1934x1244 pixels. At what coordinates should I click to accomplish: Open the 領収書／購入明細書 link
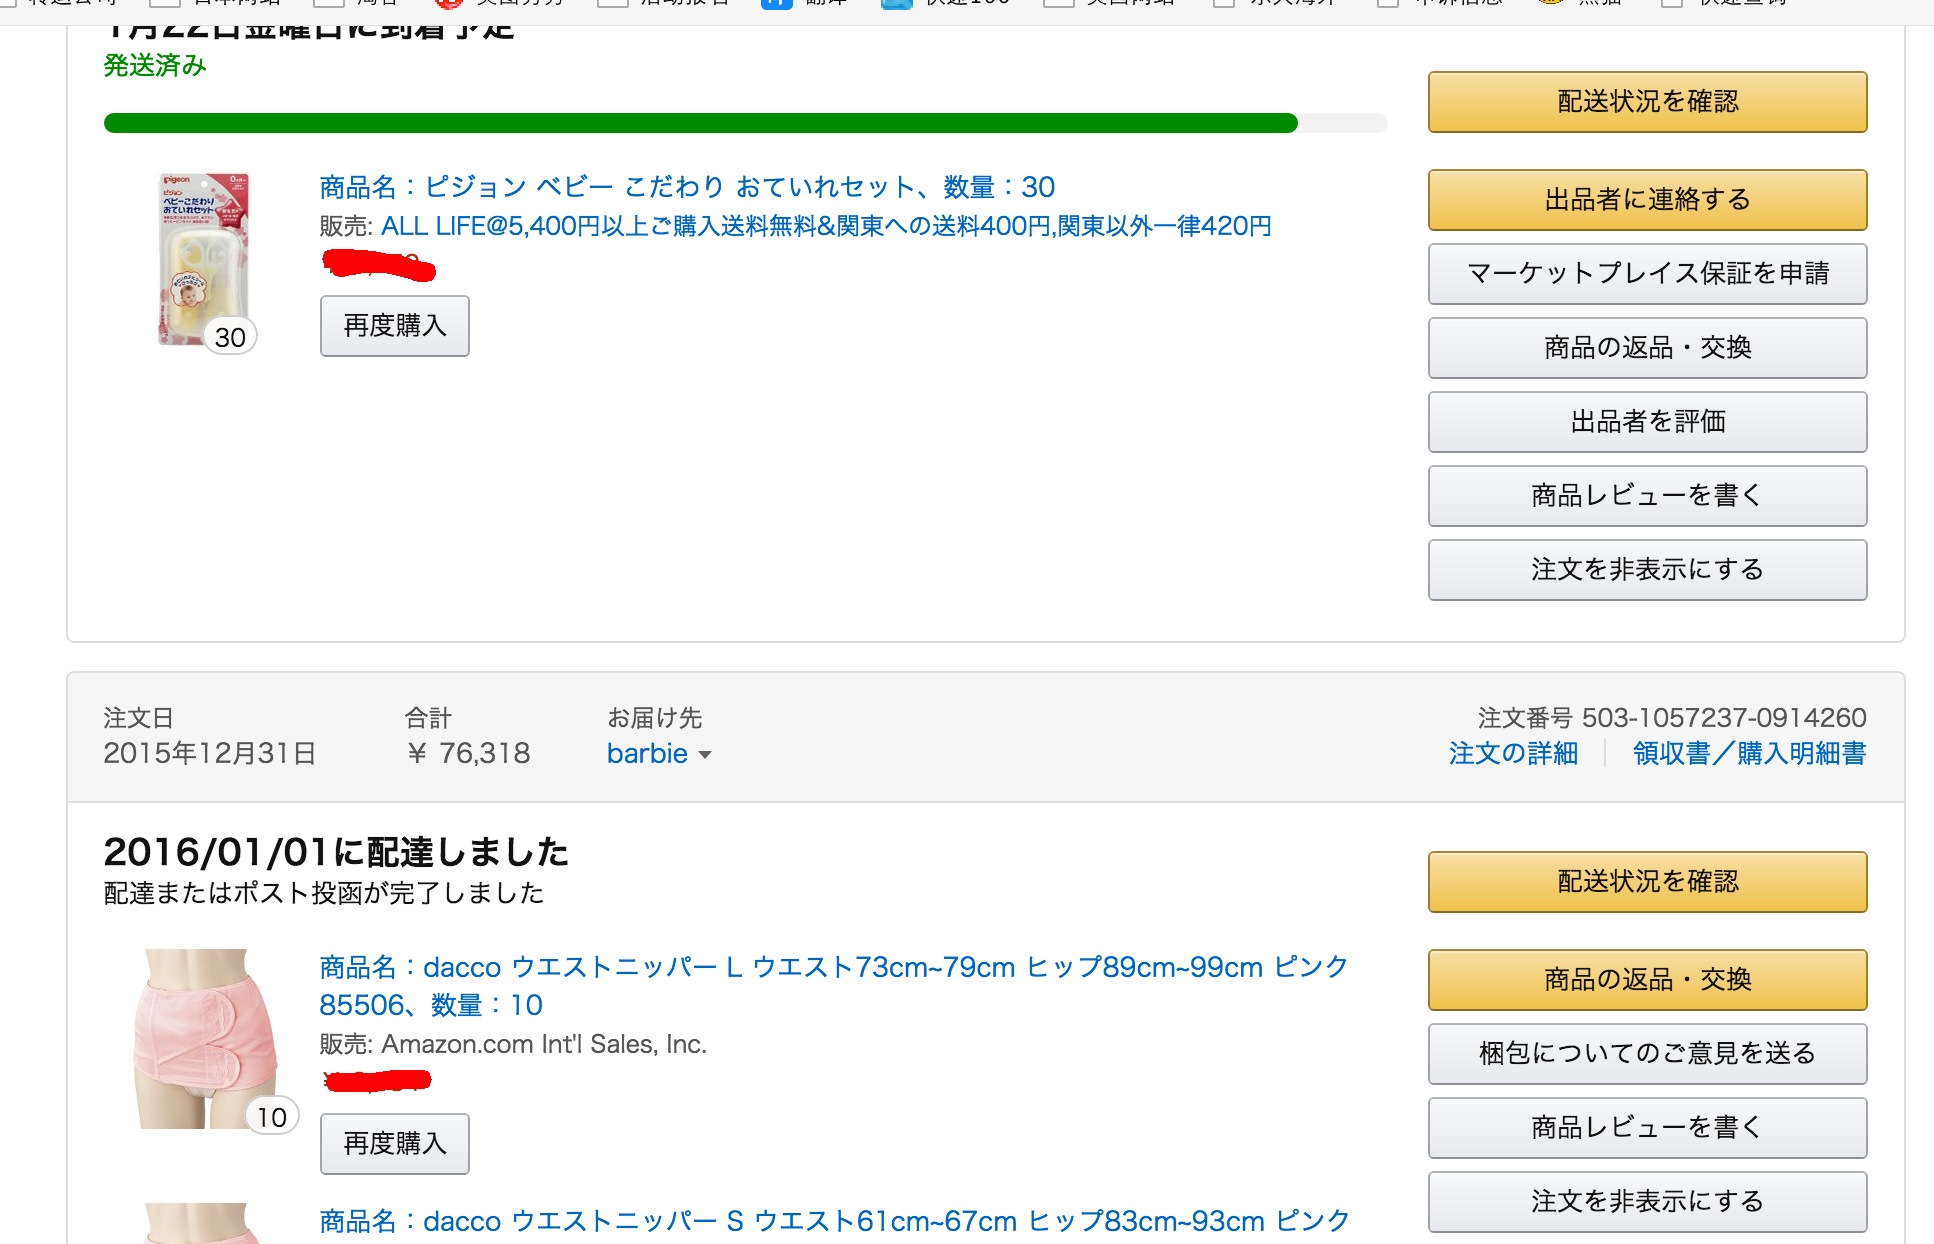coord(1749,753)
